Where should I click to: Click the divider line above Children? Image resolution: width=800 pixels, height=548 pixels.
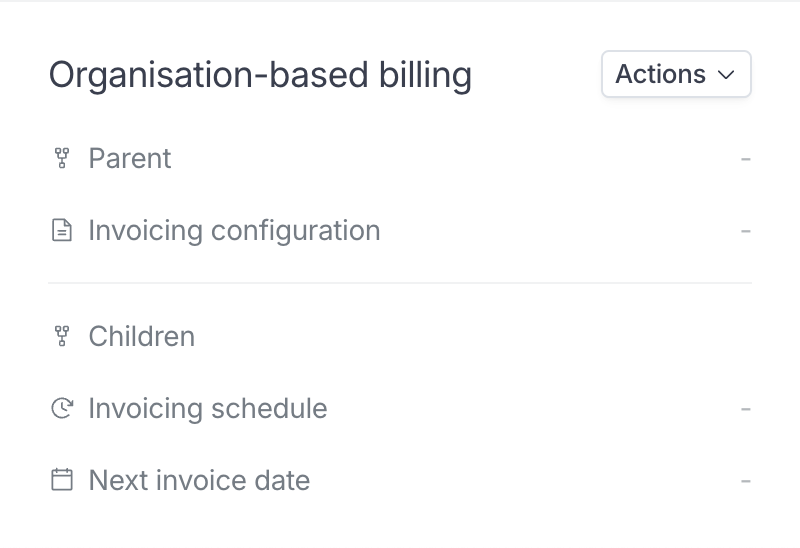(x=400, y=283)
